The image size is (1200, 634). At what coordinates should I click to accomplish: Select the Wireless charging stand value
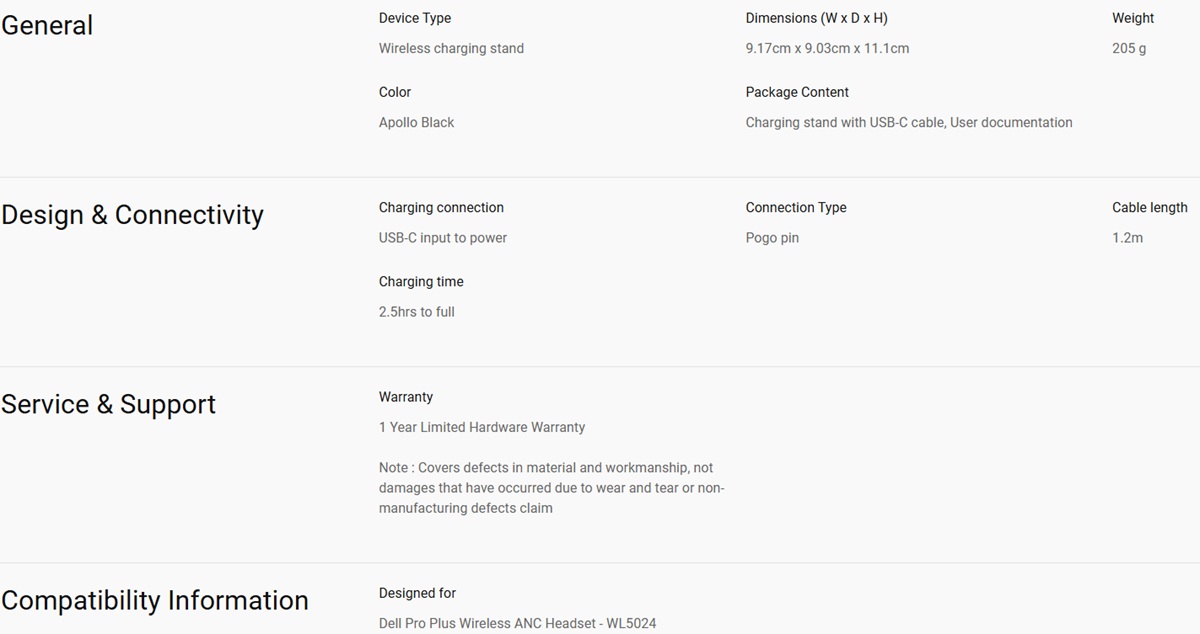coord(451,48)
